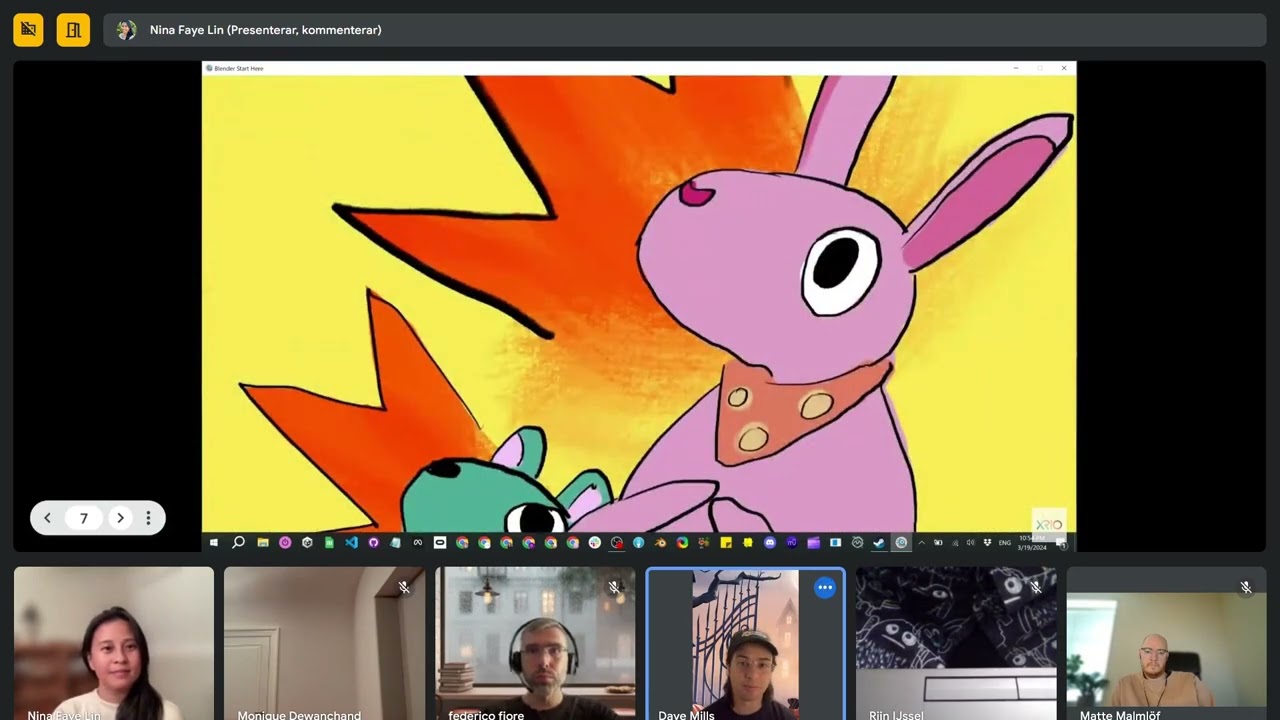Select federico fiore's video tile
Image resolution: width=1280 pixels, height=720 pixels.
coord(535,643)
